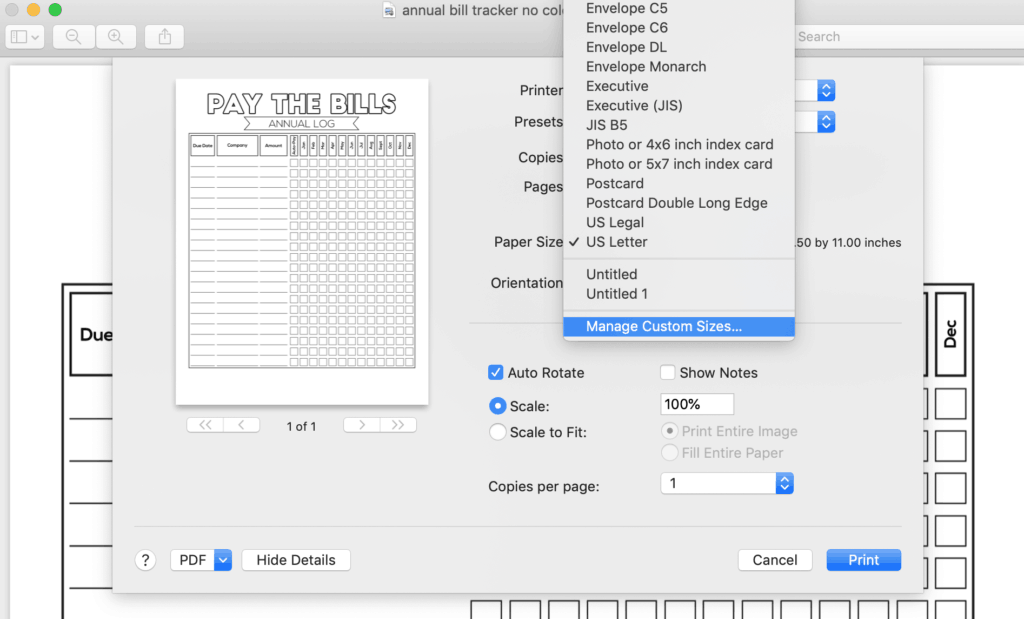Image resolution: width=1024 pixels, height=619 pixels.
Task: Click the window title 'annual bill tracker'
Action: click(x=483, y=10)
